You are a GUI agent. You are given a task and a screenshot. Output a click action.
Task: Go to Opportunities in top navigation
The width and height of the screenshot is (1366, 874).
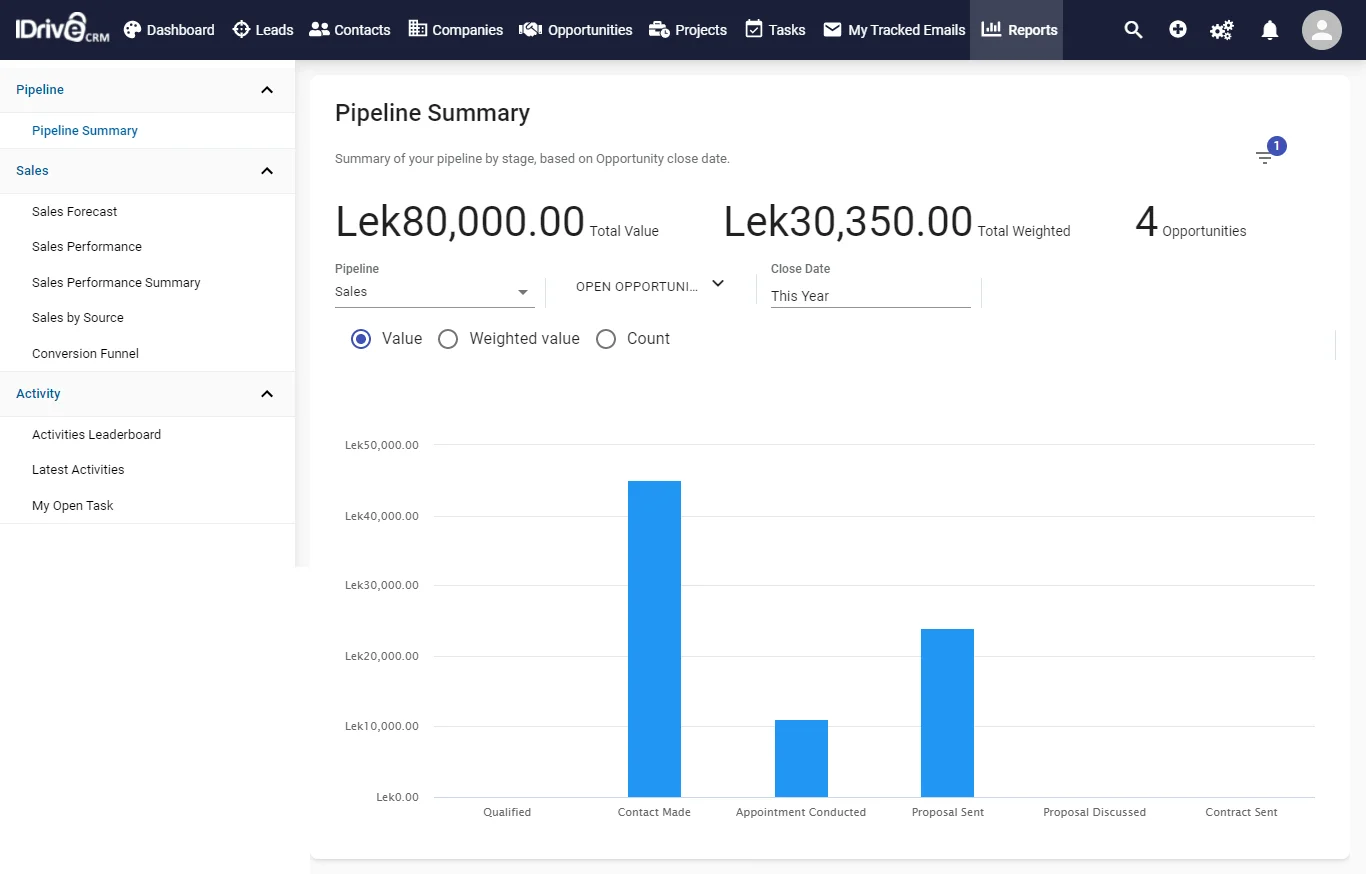tap(576, 30)
